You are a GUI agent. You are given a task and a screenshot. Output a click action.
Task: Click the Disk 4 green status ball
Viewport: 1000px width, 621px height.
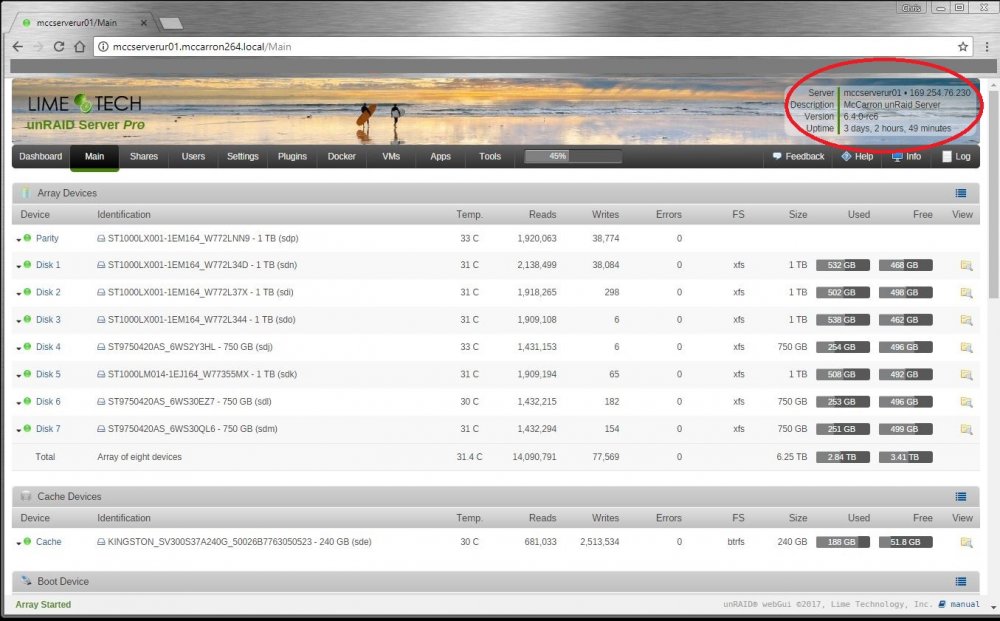27,347
